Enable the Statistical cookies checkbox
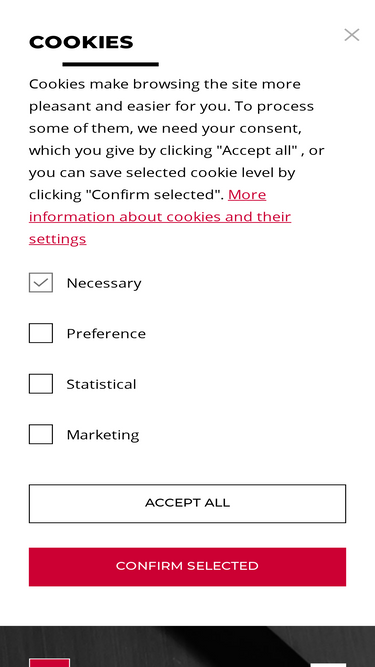The image size is (375, 667). tap(41, 384)
